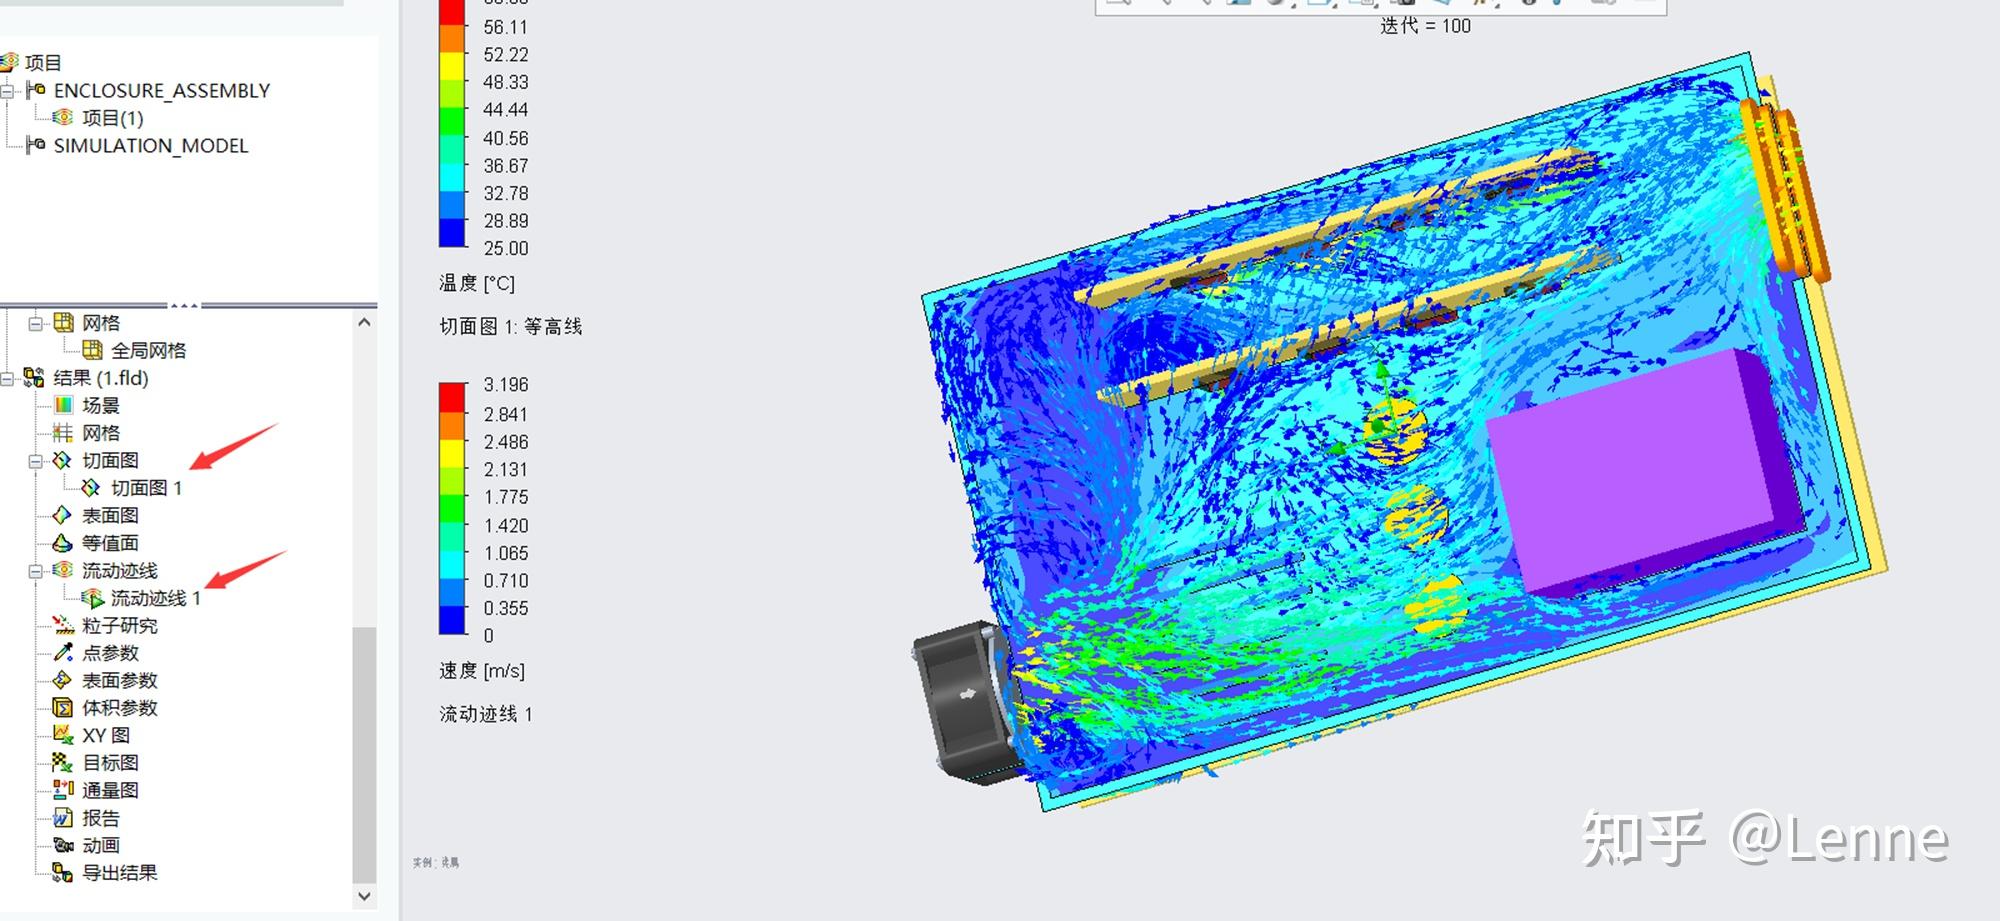Click the 切面图 1: 等高线 legend caption
The image size is (2000, 921).
pos(510,326)
